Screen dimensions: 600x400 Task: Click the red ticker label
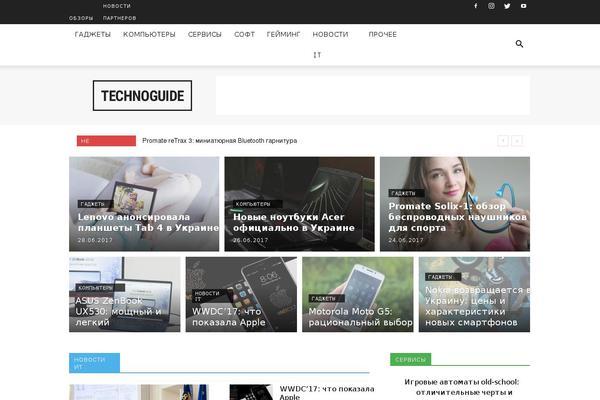pos(106,141)
